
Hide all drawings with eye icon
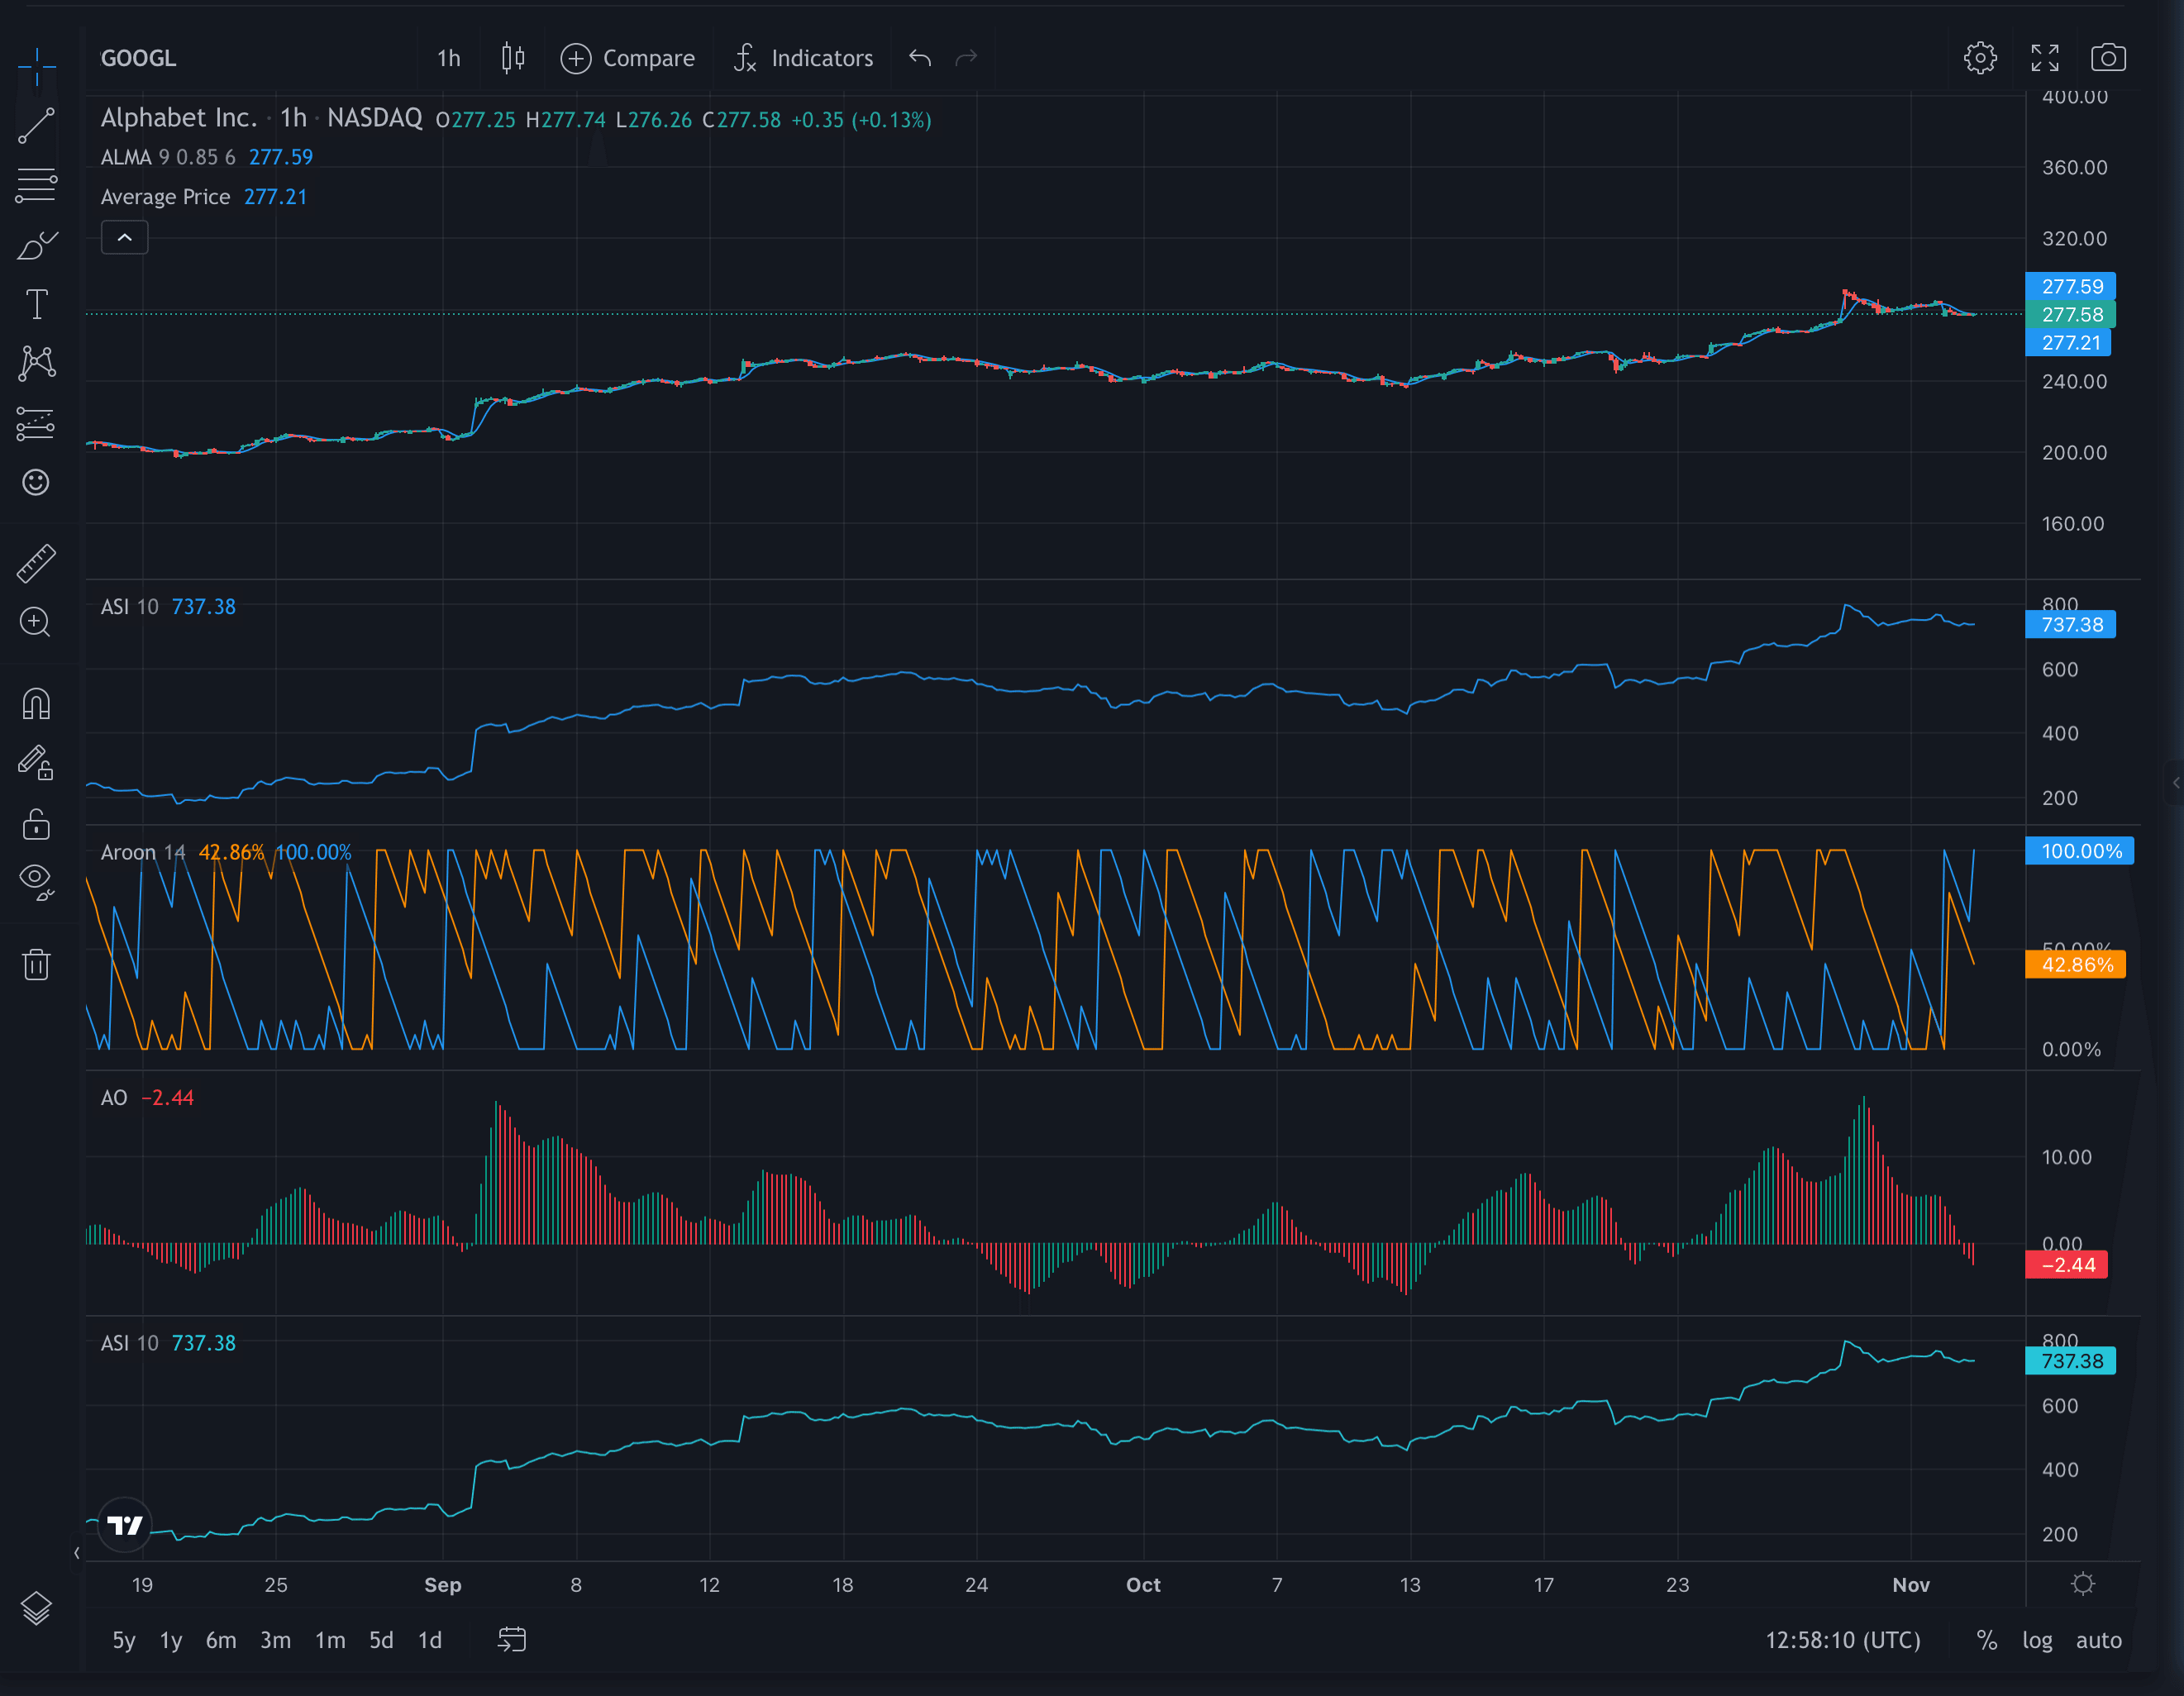(36, 882)
